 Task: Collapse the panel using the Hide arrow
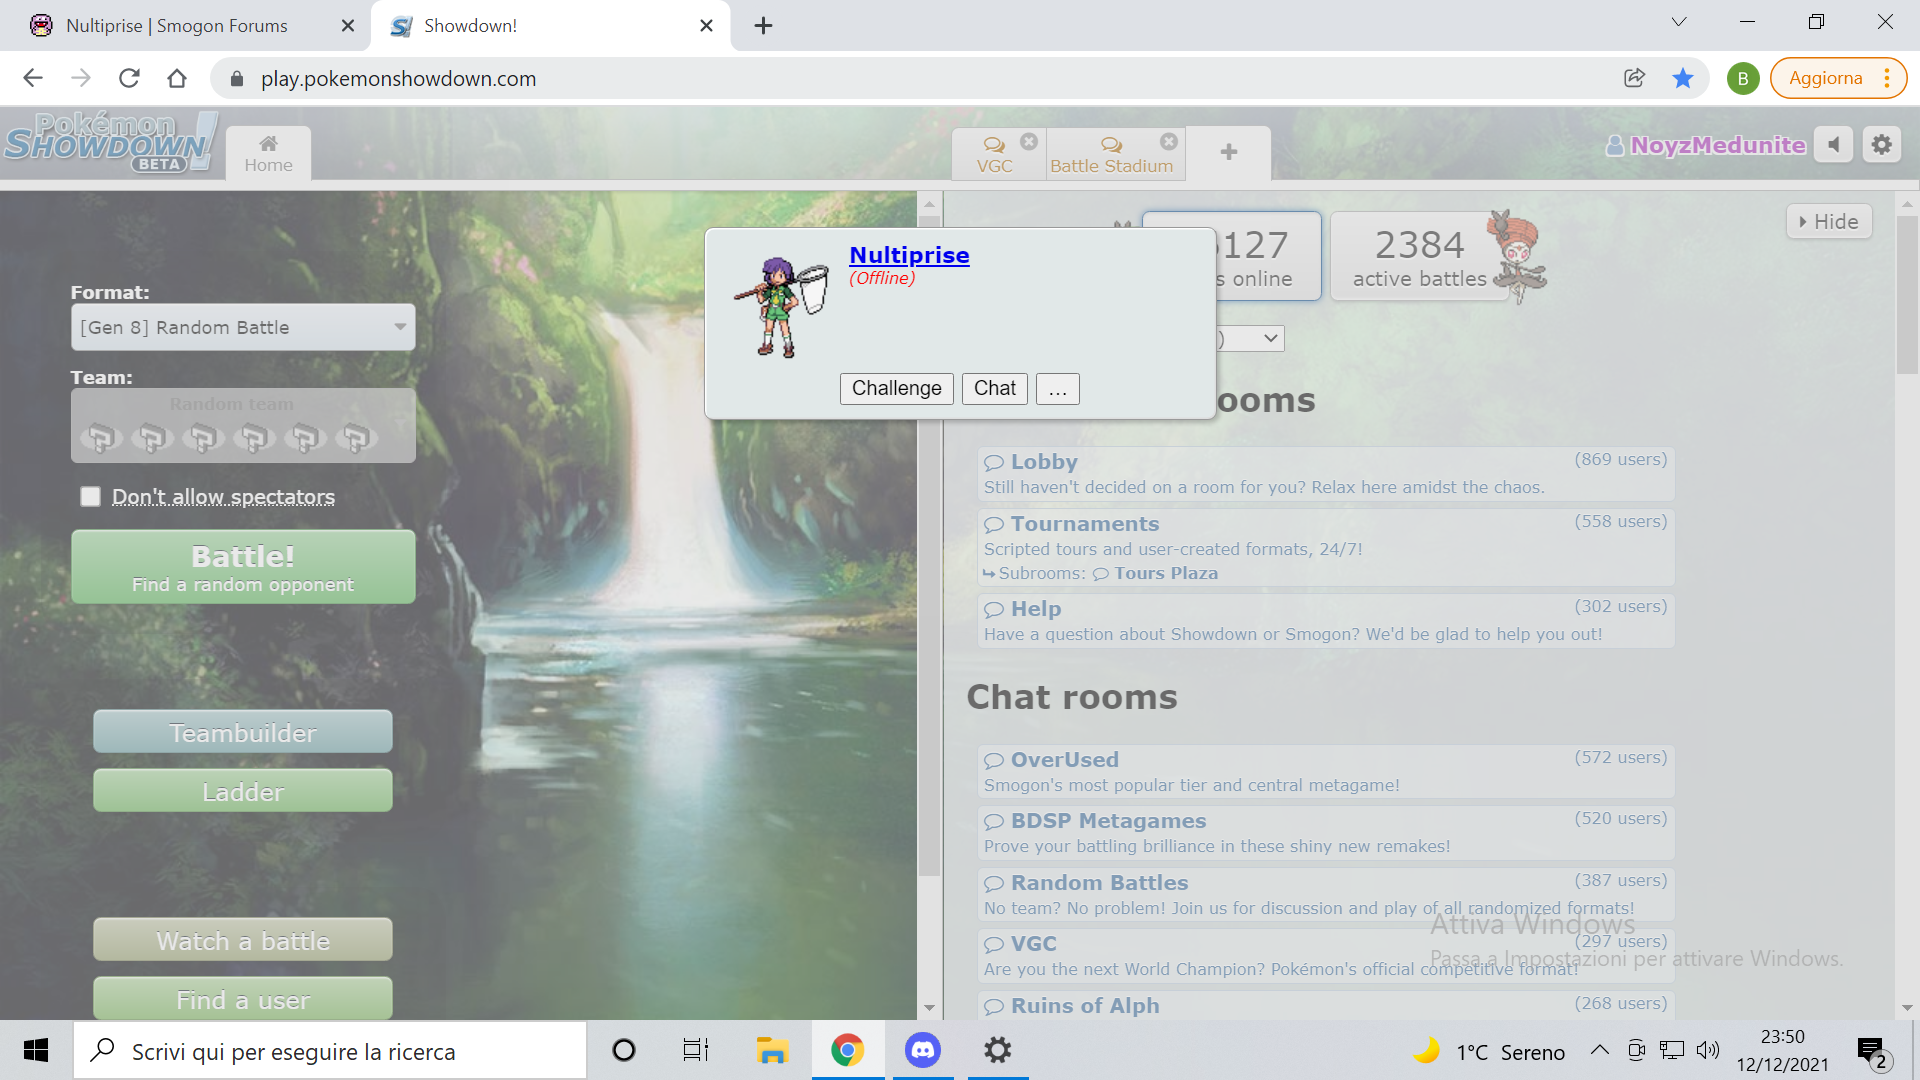click(1828, 221)
